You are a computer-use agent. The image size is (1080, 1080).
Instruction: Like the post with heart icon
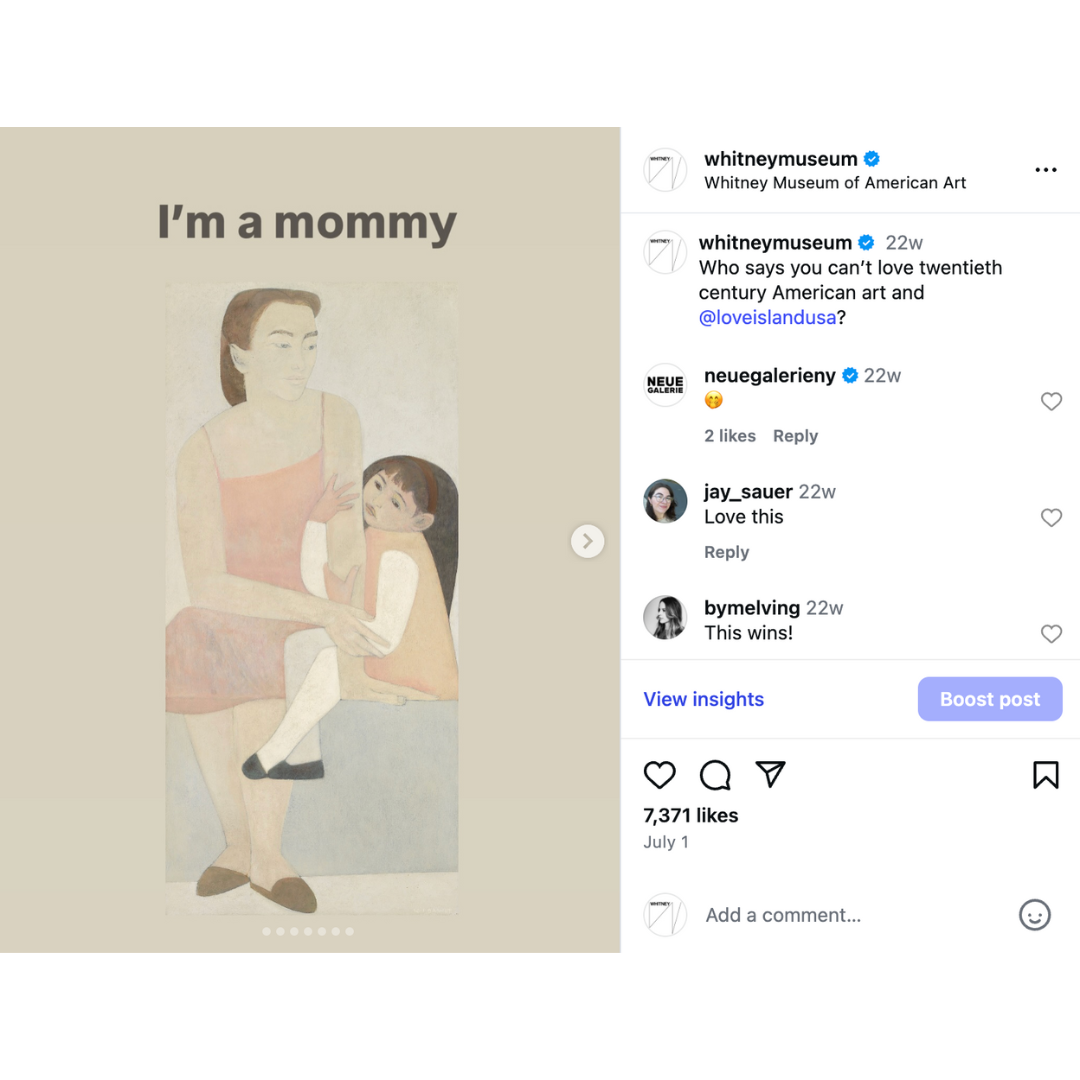tap(659, 775)
